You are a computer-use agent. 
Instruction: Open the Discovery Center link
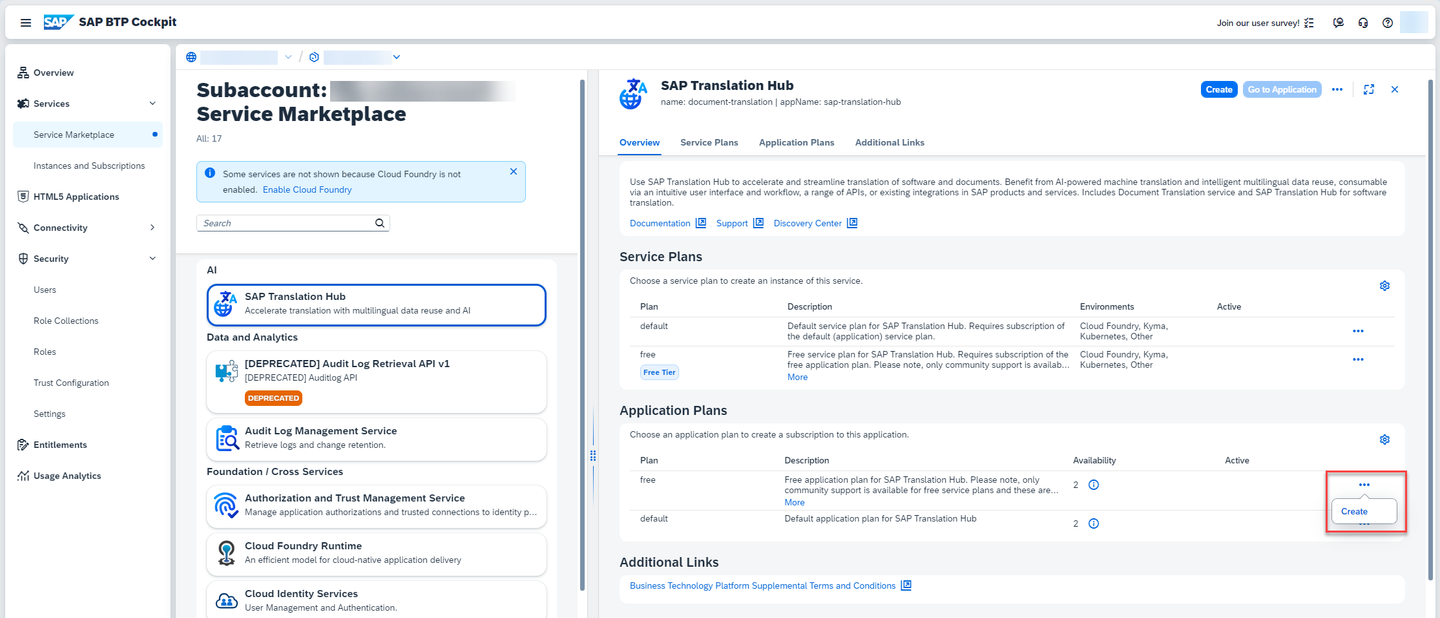click(807, 223)
